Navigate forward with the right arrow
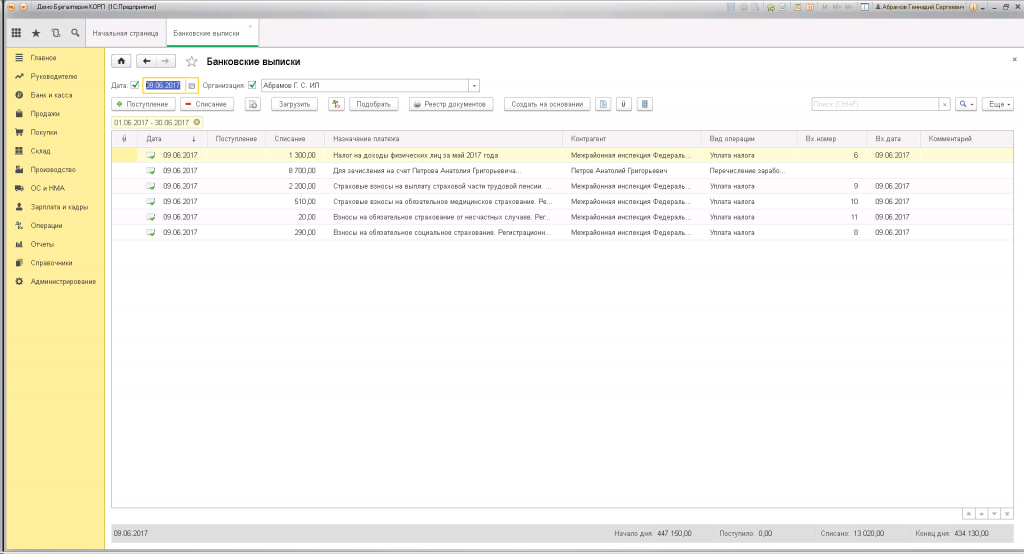The height and width of the screenshot is (554, 1024). (x=166, y=61)
